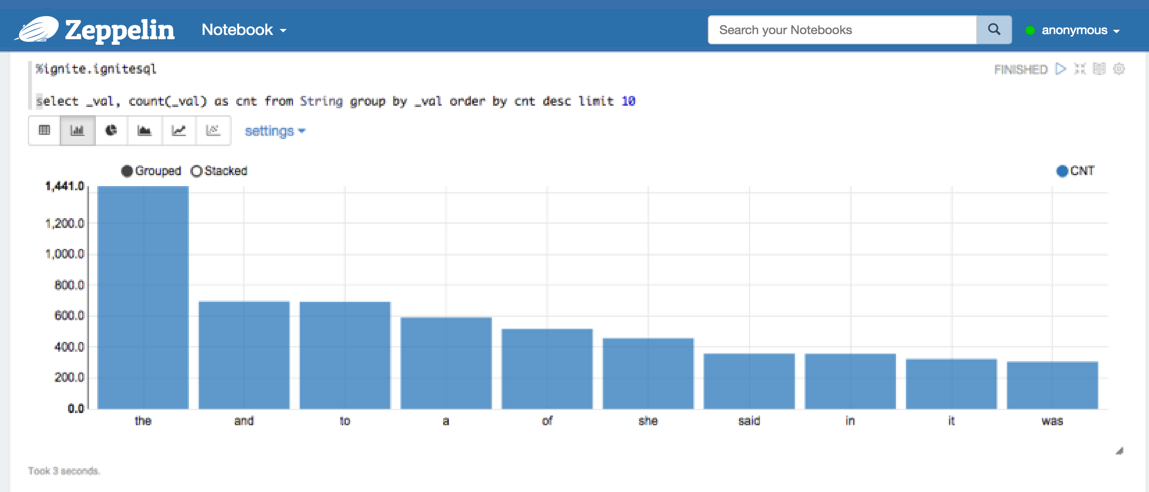Click the Zeppelin logo home link
The width and height of the screenshot is (1149, 492).
pos(95,30)
